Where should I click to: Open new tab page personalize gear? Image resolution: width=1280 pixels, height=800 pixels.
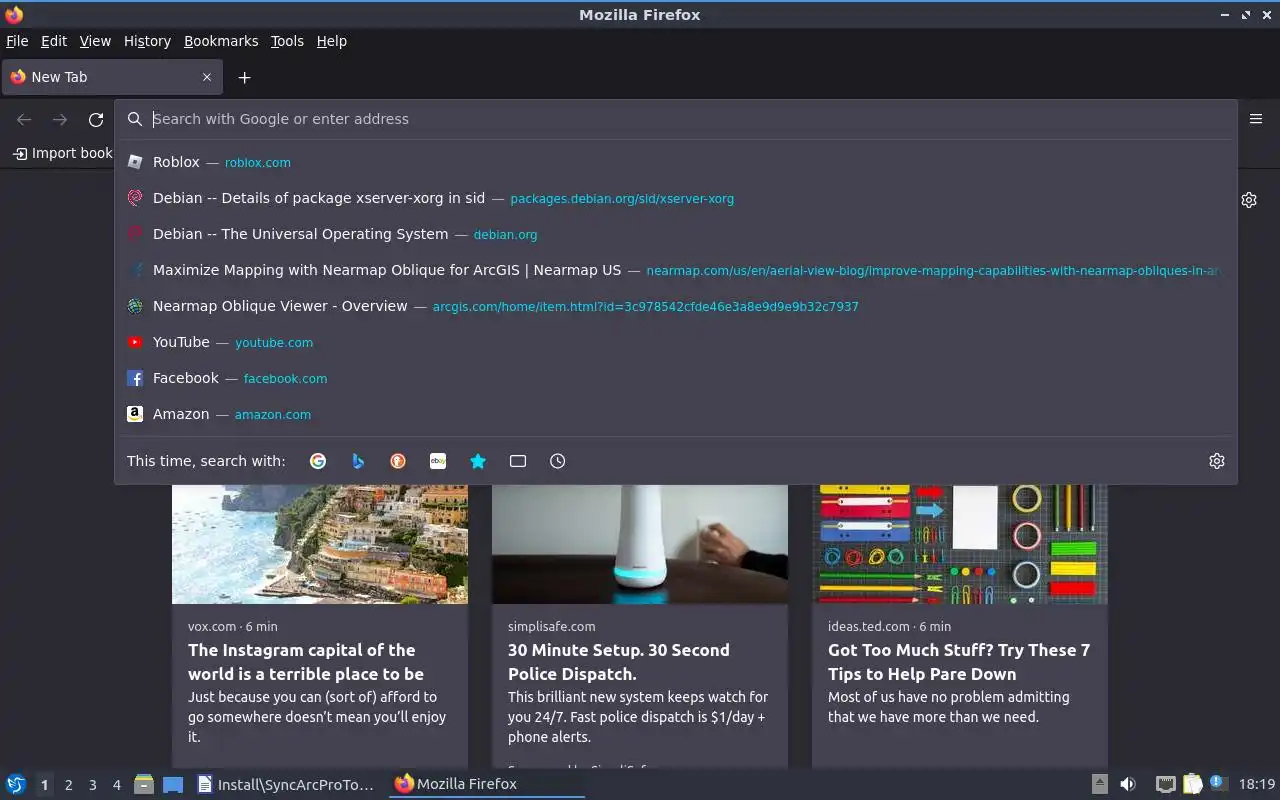click(x=1249, y=200)
